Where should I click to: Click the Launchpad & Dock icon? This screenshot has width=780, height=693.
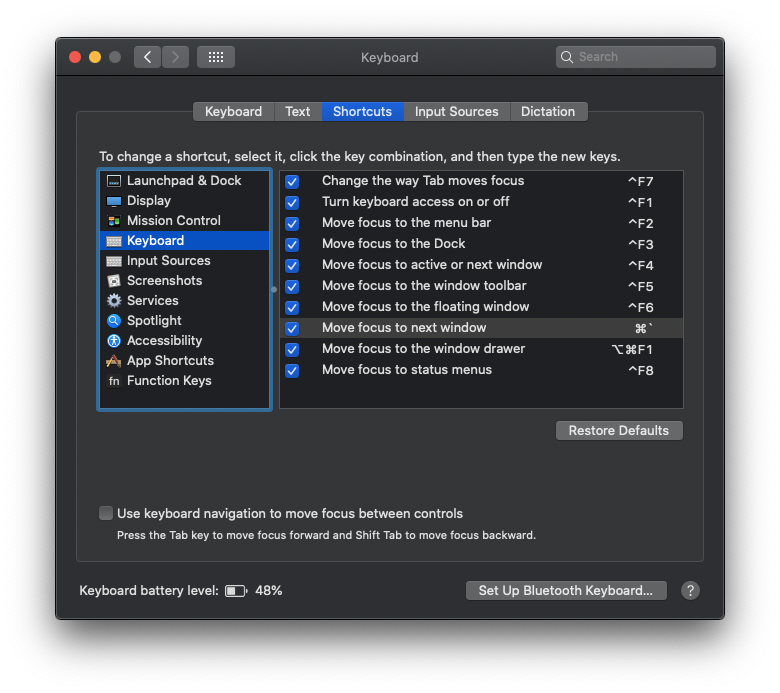114,181
